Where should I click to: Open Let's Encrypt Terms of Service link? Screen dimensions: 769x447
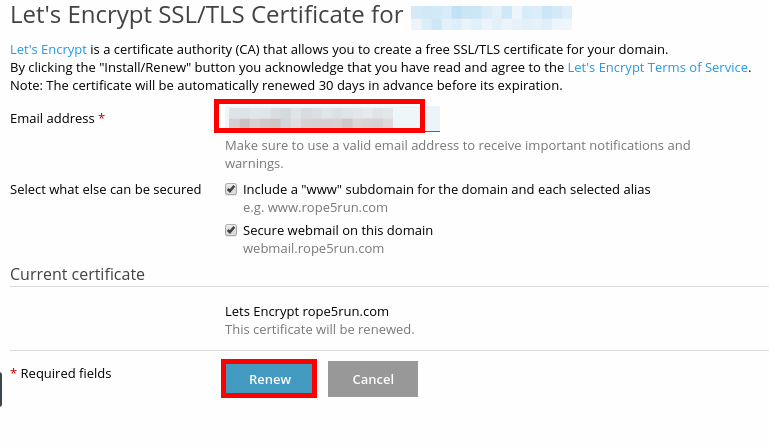point(657,67)
